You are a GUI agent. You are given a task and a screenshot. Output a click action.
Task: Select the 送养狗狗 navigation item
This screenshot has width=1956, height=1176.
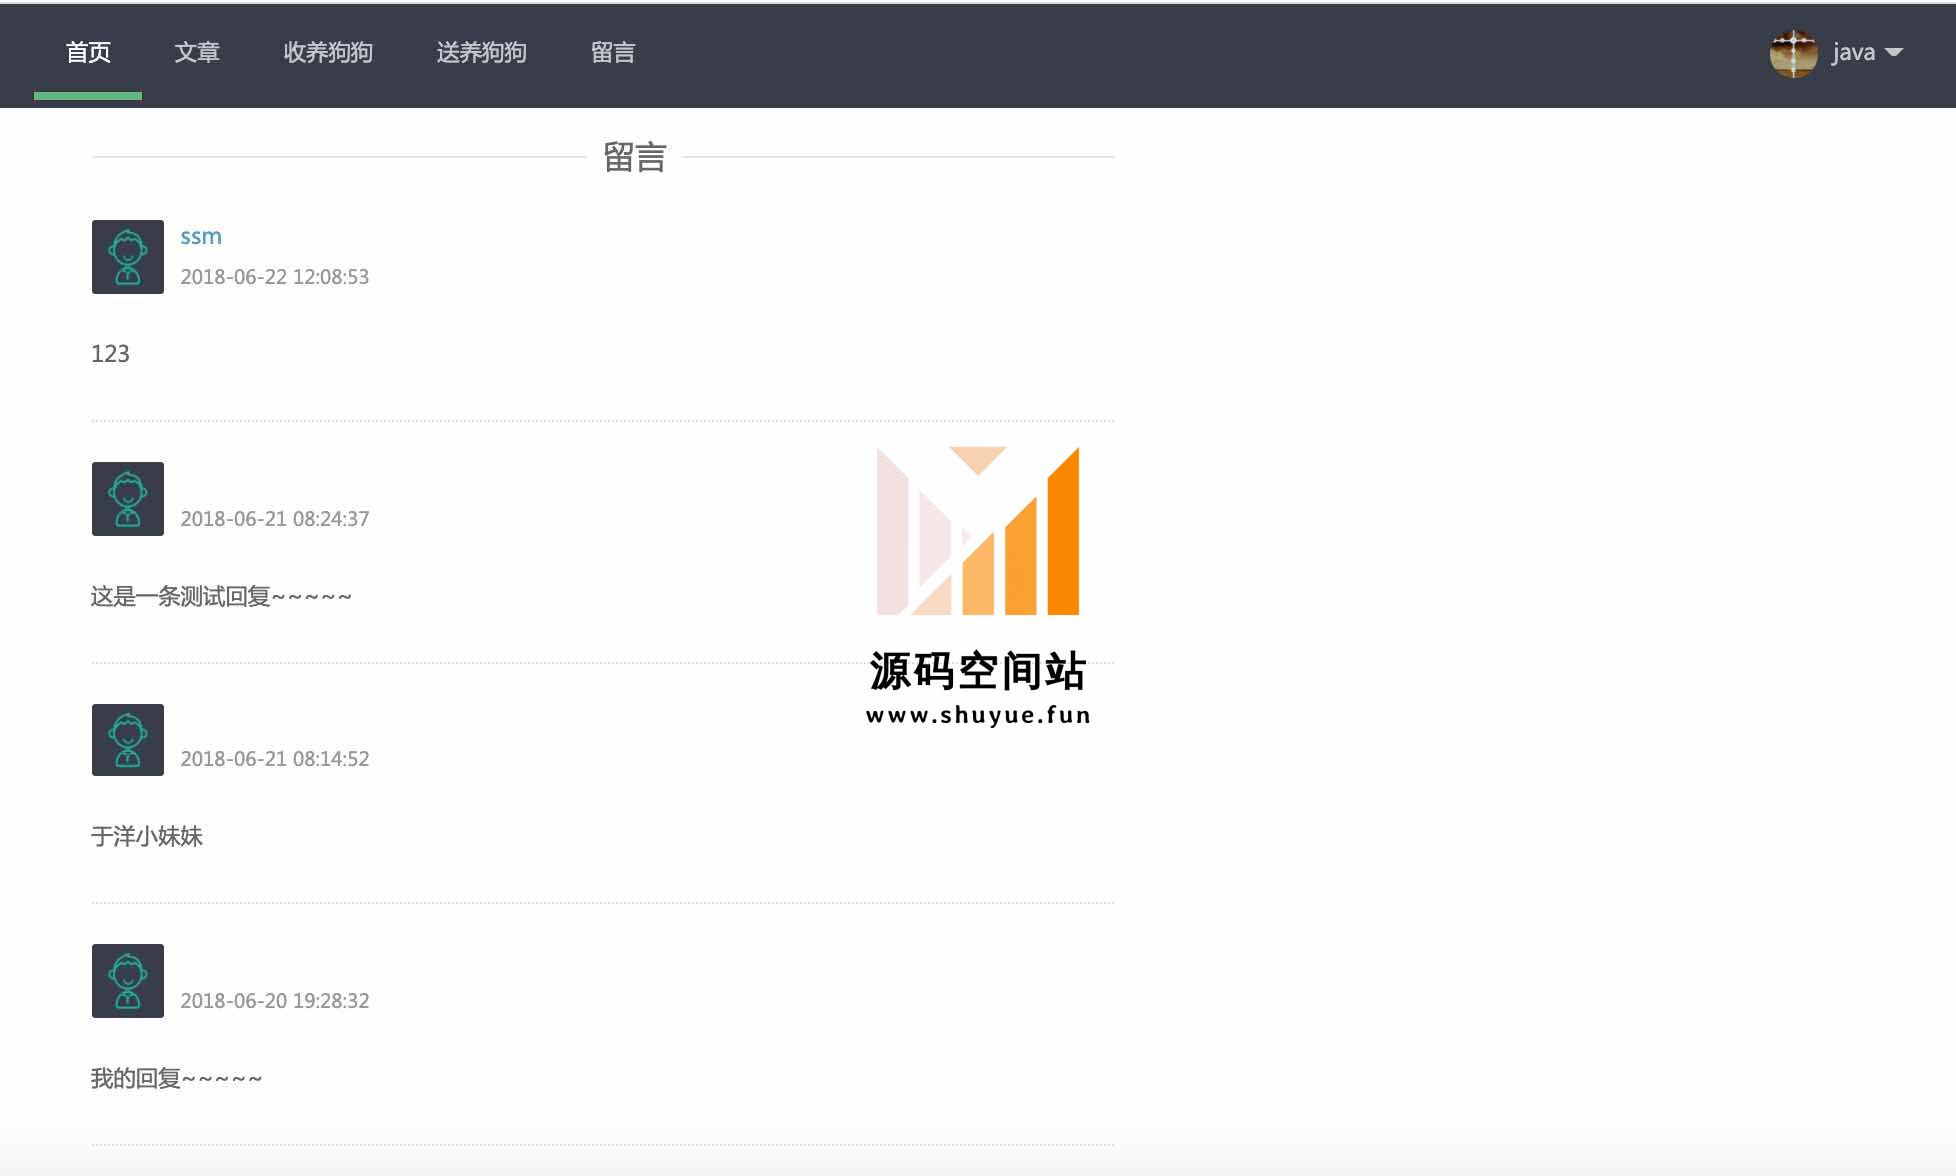point(481,52)
